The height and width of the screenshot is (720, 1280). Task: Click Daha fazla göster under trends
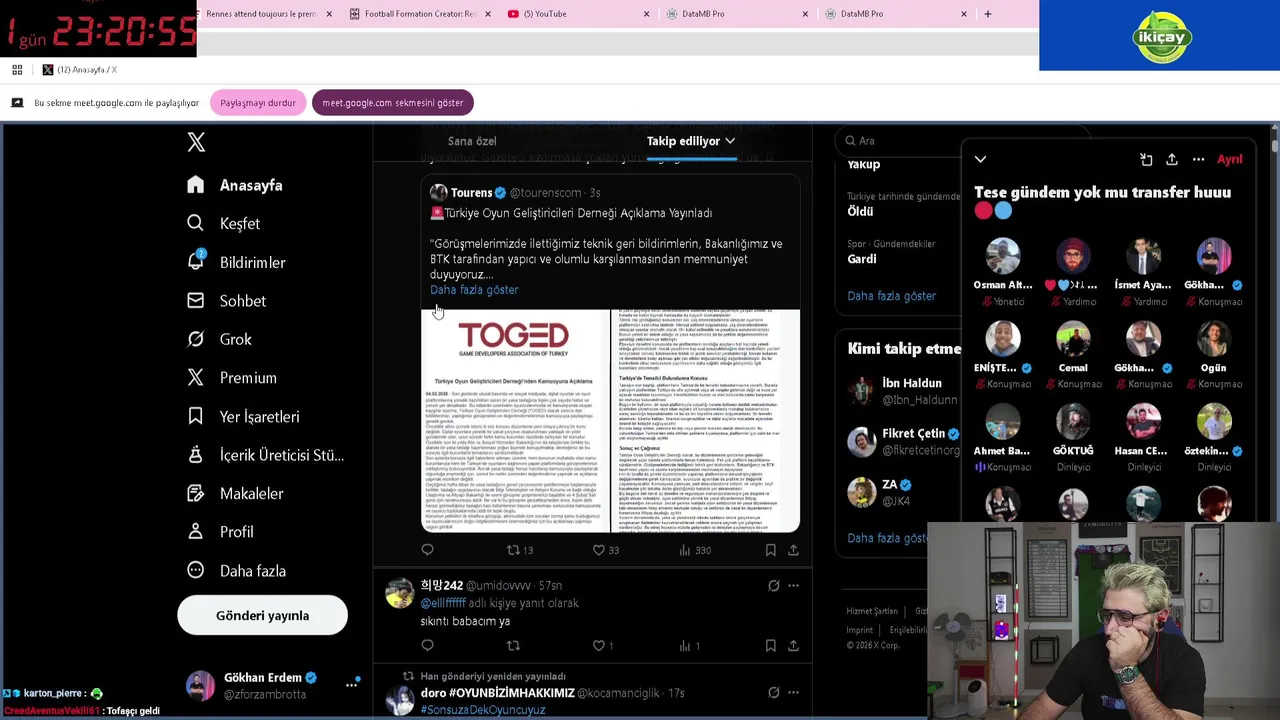pyautogui.click(x=891, y=296)
